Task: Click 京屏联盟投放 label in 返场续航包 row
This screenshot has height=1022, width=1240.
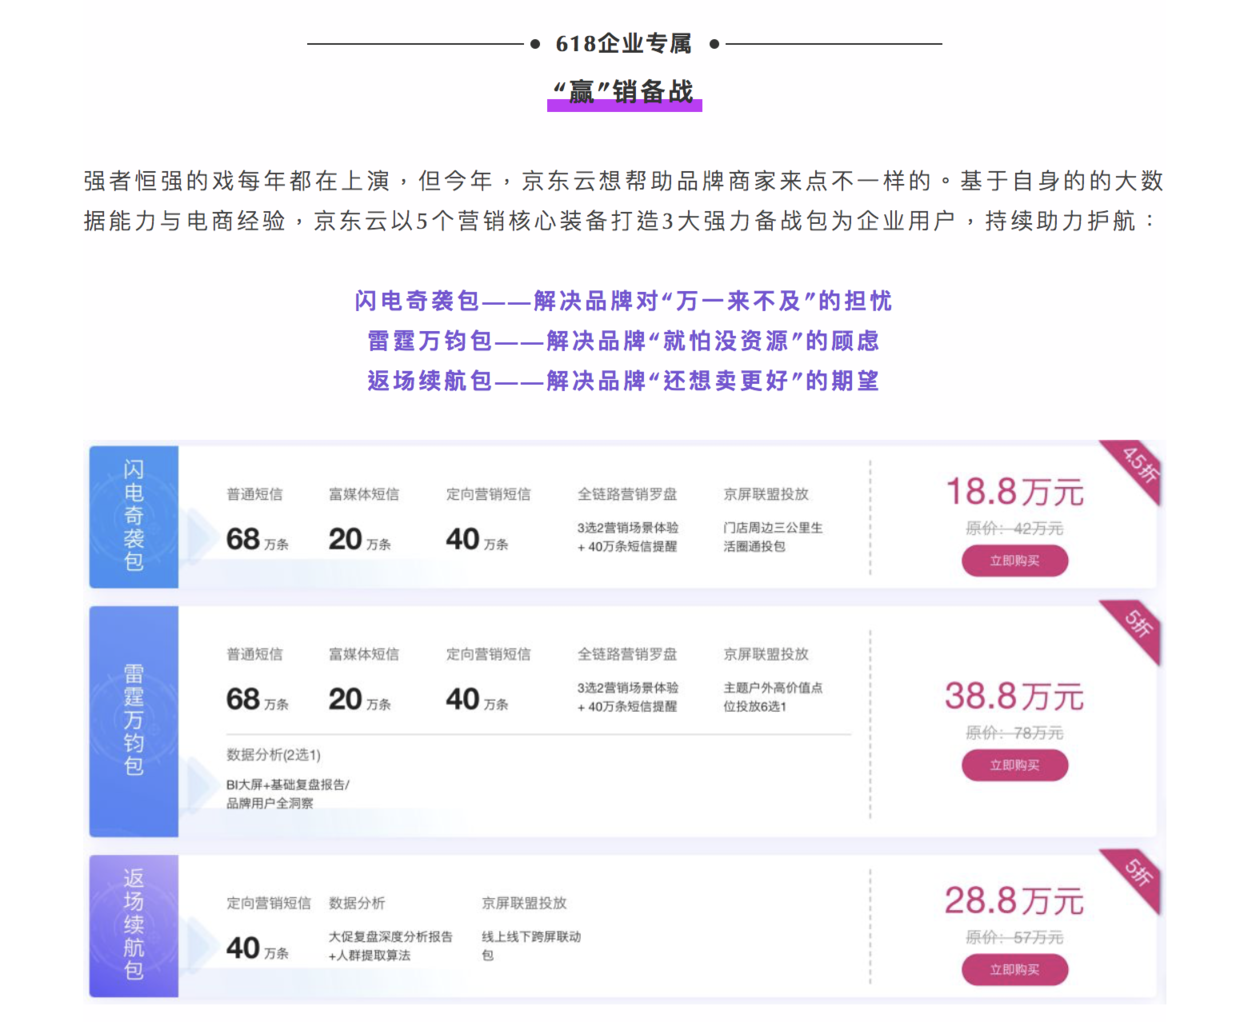Action: tap(524, 903)
